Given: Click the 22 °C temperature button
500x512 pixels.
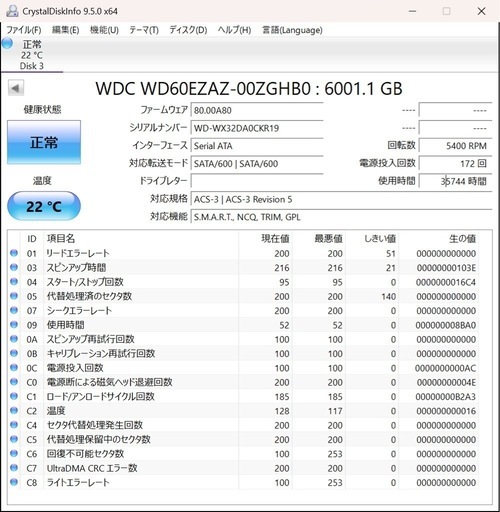Looking at the screenshot, I should click(x=44, y=206).
